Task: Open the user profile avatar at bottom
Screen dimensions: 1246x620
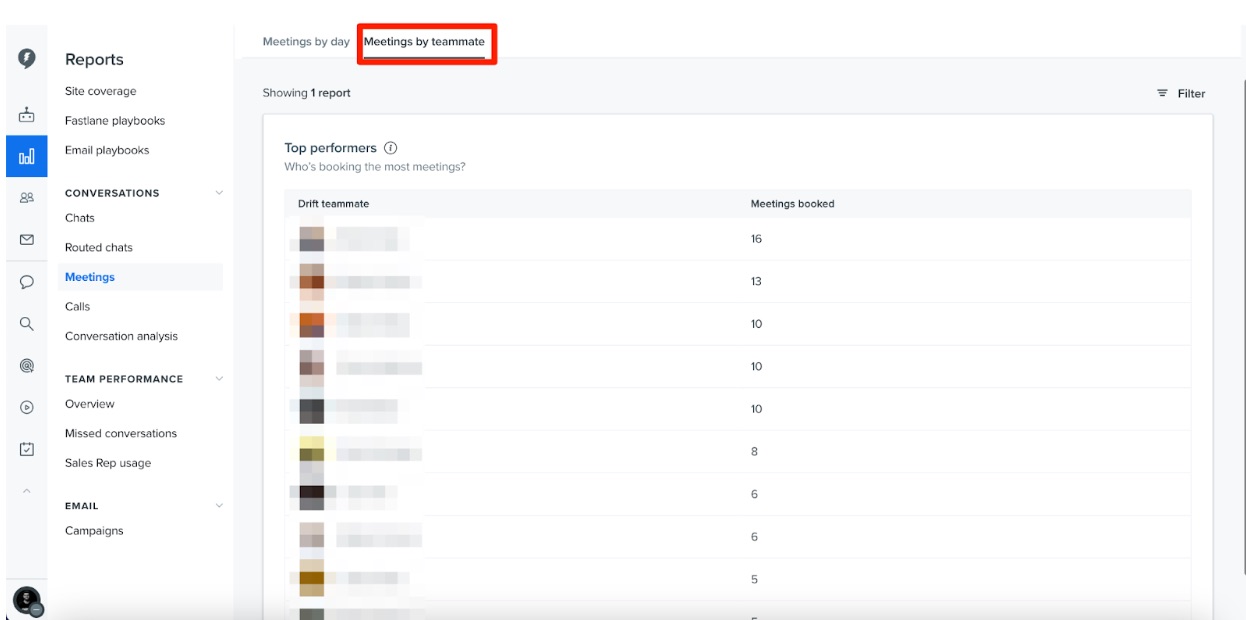Action: click(x=27, y=601)
